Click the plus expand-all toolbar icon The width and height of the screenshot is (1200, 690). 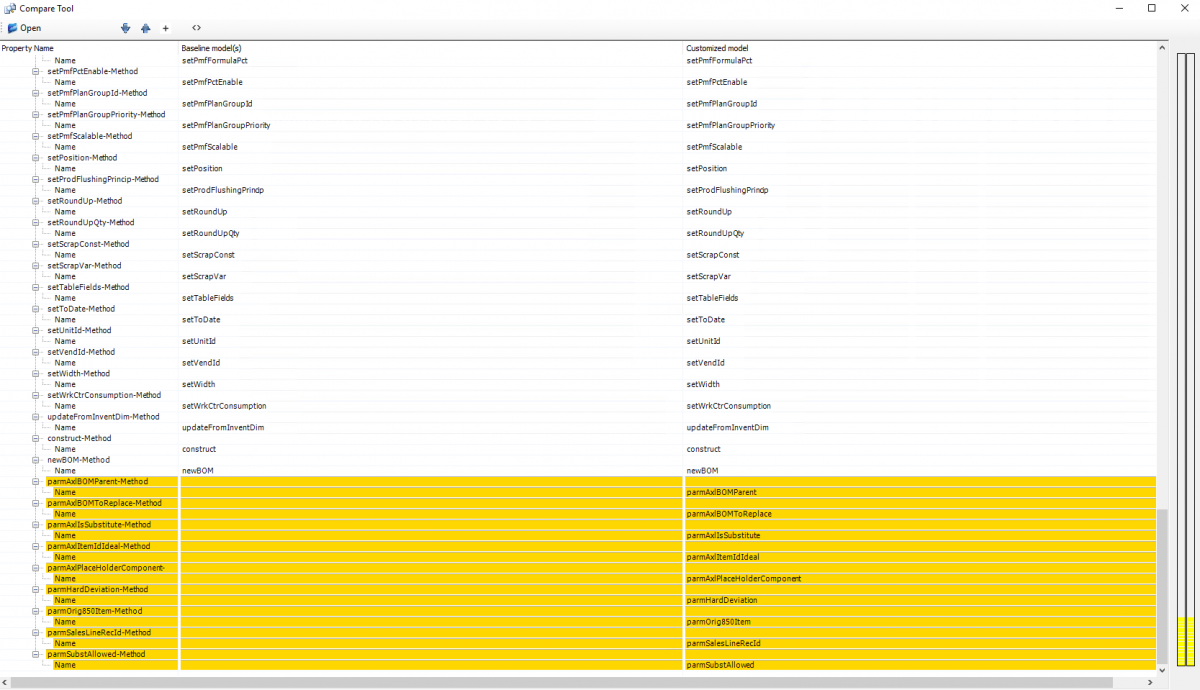(165, 28)
